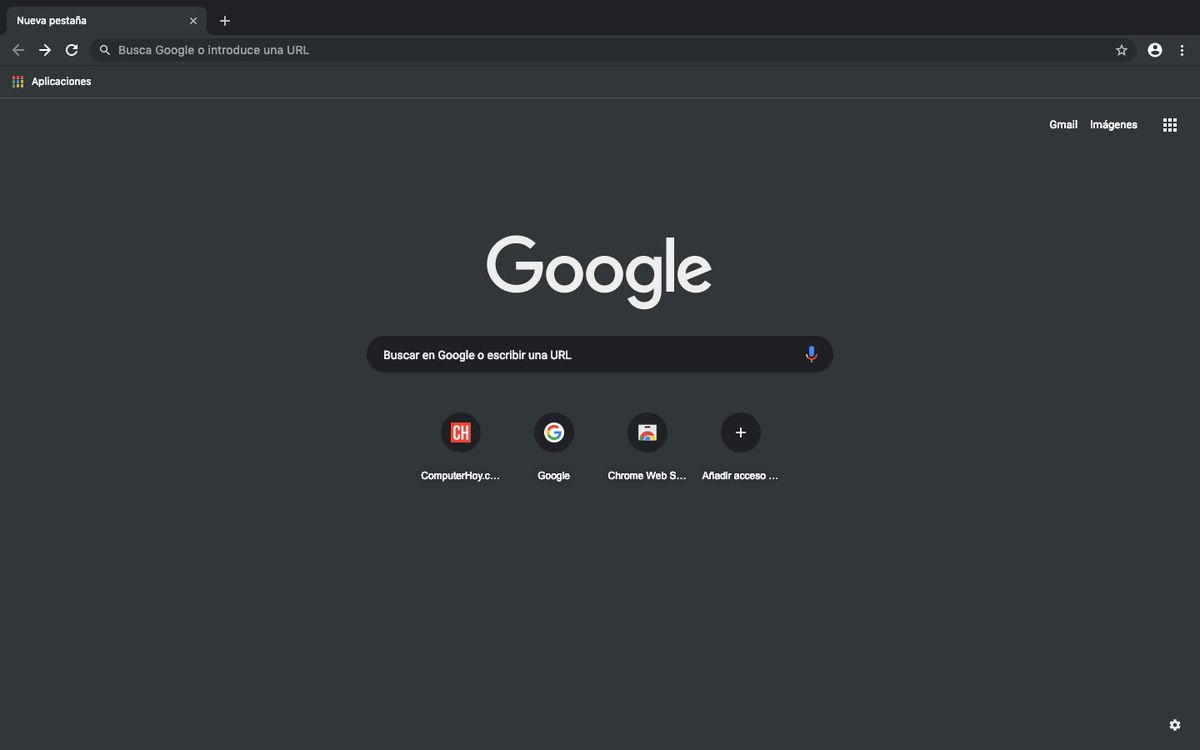Viewport: 1200px width, 750px height.
Task: Open the Chrome Web Store shortcut
Action: coord(647,433)
